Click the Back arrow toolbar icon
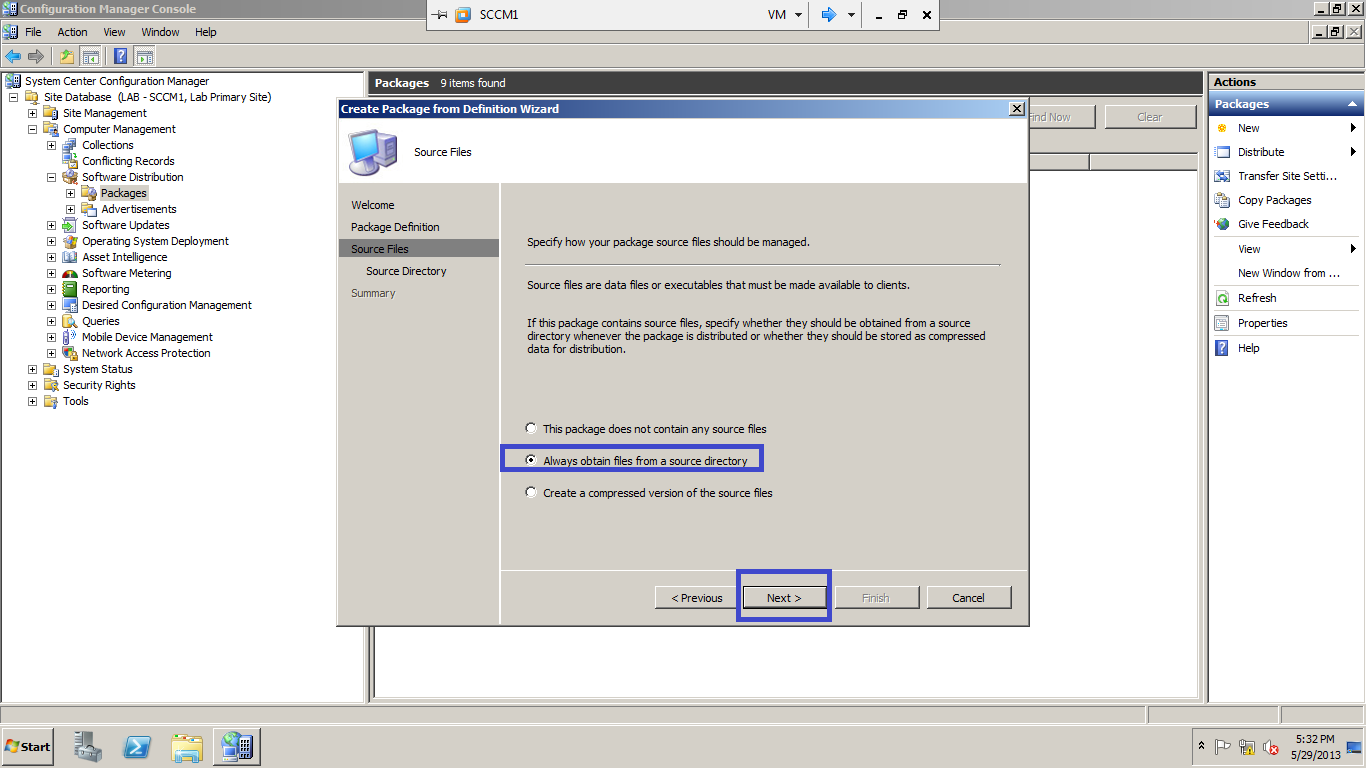Image resolution: width=1366 pixels, height=768 pixels. [x=13, y=57]
